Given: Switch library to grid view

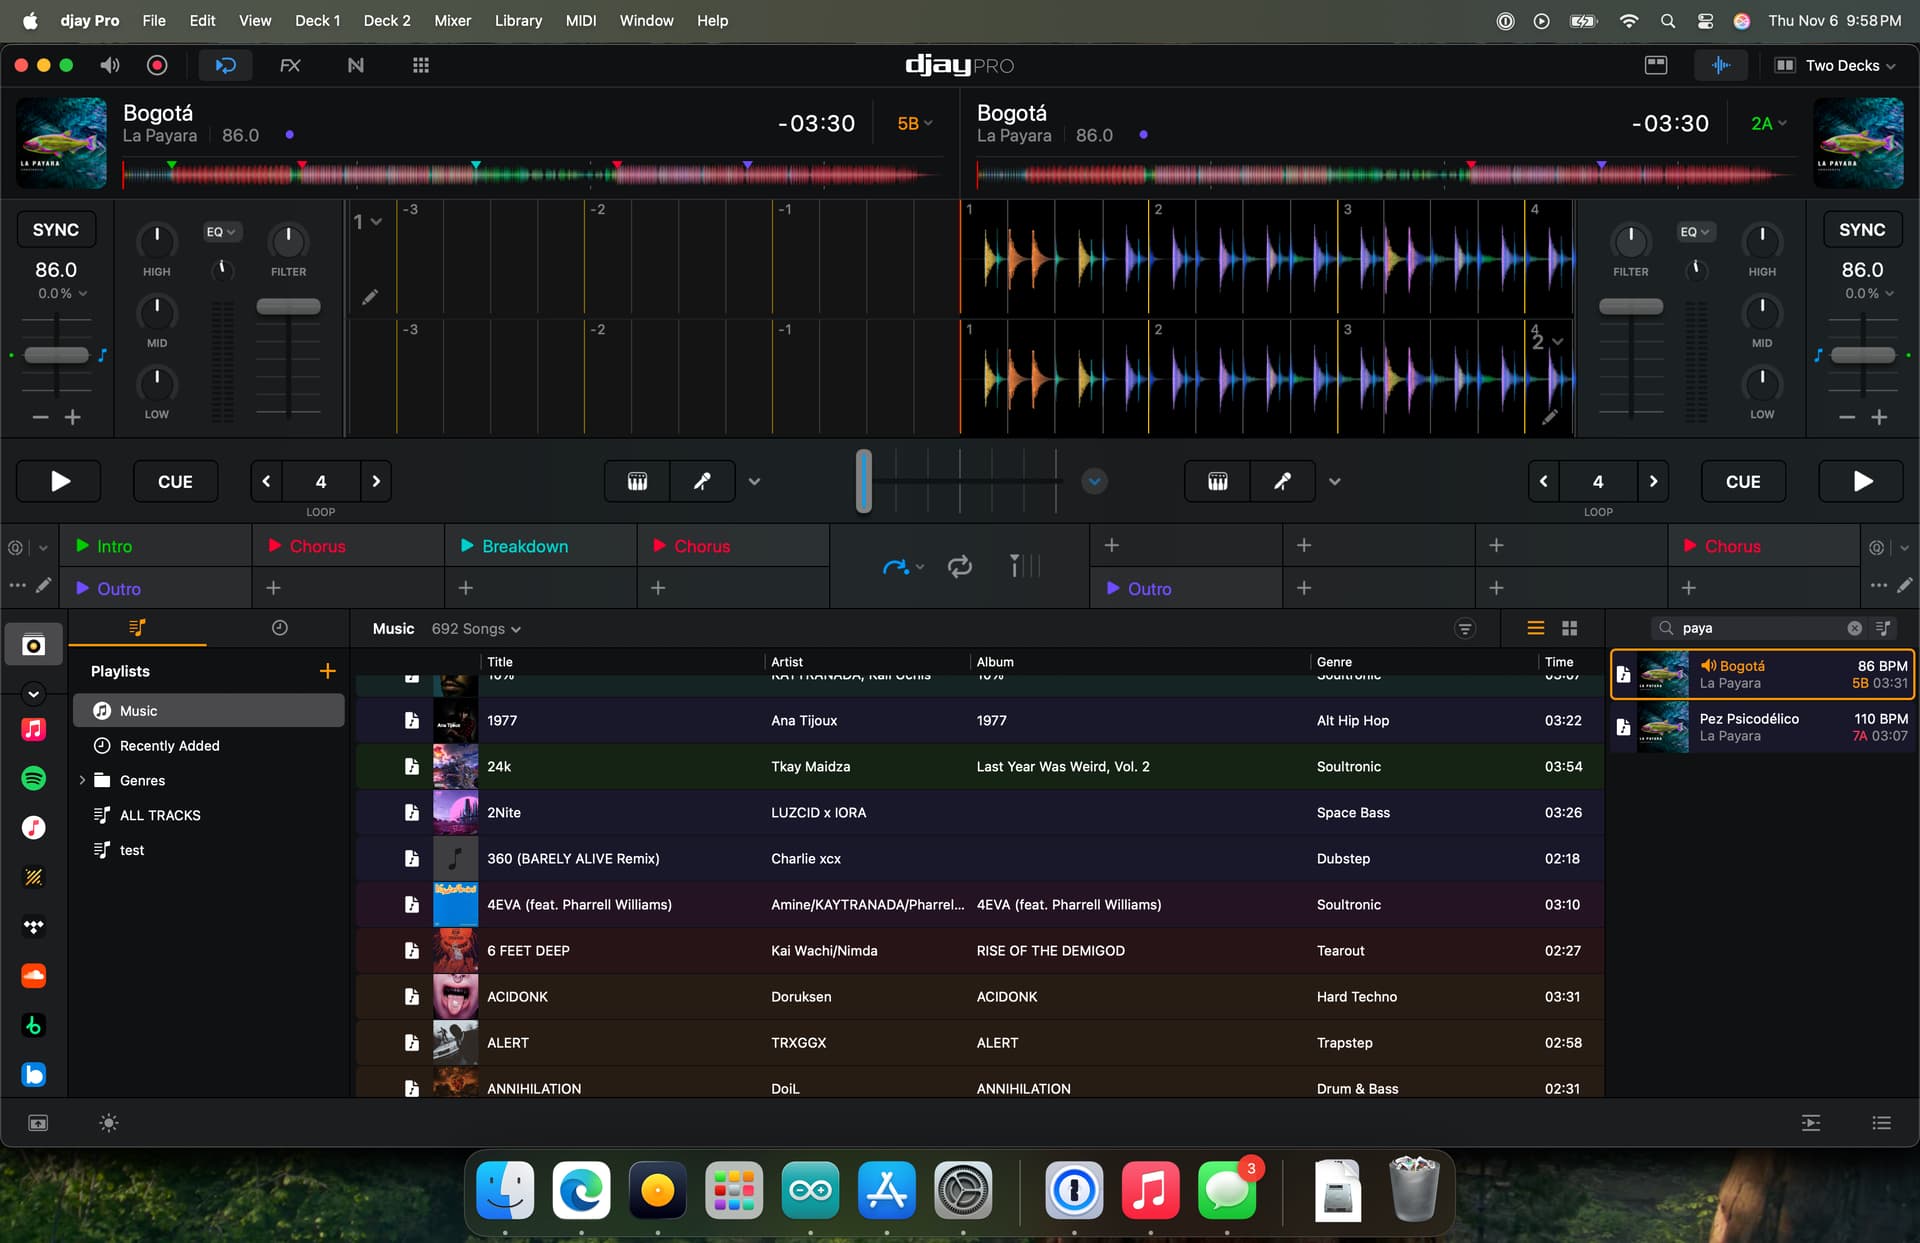Looking at the screenshot, I should (1569, 628).
